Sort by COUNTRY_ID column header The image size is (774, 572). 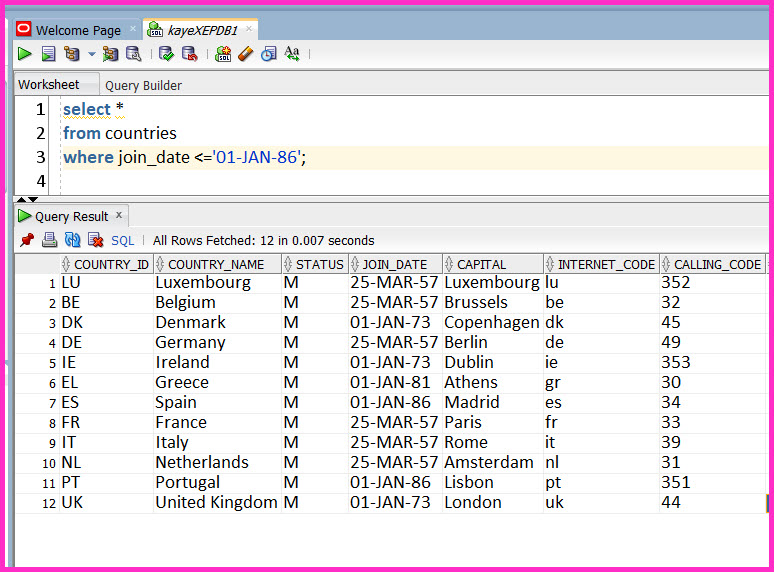pos(106,265)
